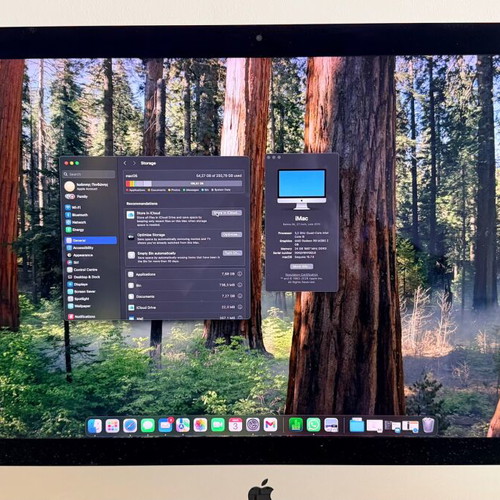
Task: Open Launchpad in the Dock
Action: coord(112,426)
